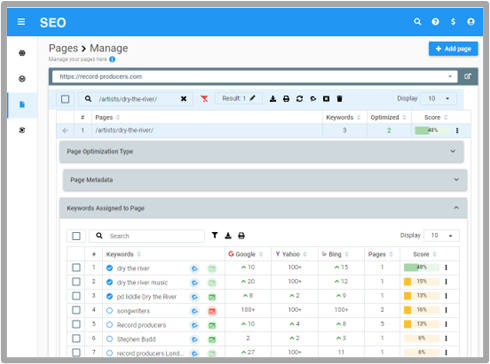490x364 pixels.
Task: Open the record-producers.com site dropdown
Action: (x=255, y=77)
